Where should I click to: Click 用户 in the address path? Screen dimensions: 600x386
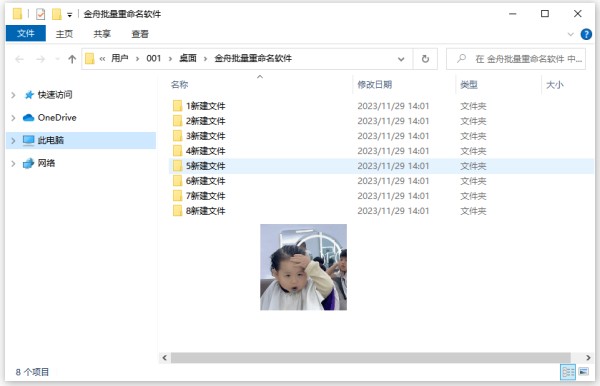pos(119,58)
